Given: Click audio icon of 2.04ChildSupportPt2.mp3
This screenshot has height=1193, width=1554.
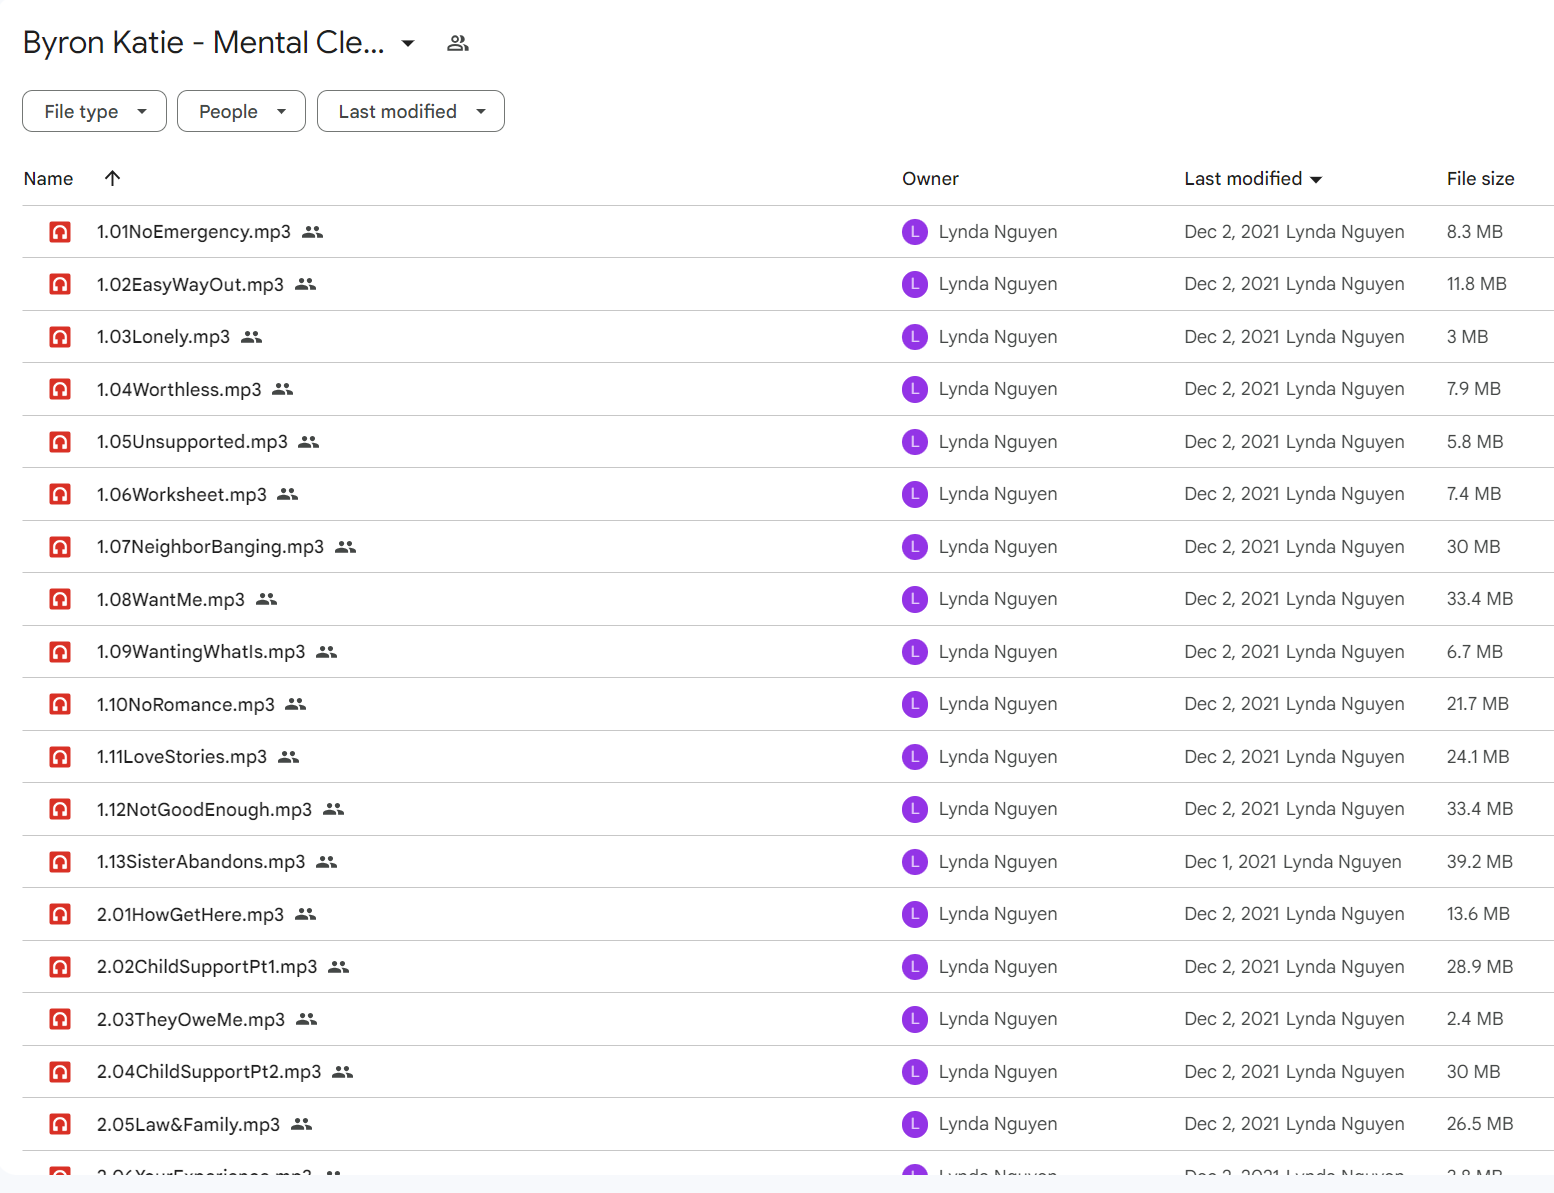Looking at the screenshot, I should [x=60, y=1072].
